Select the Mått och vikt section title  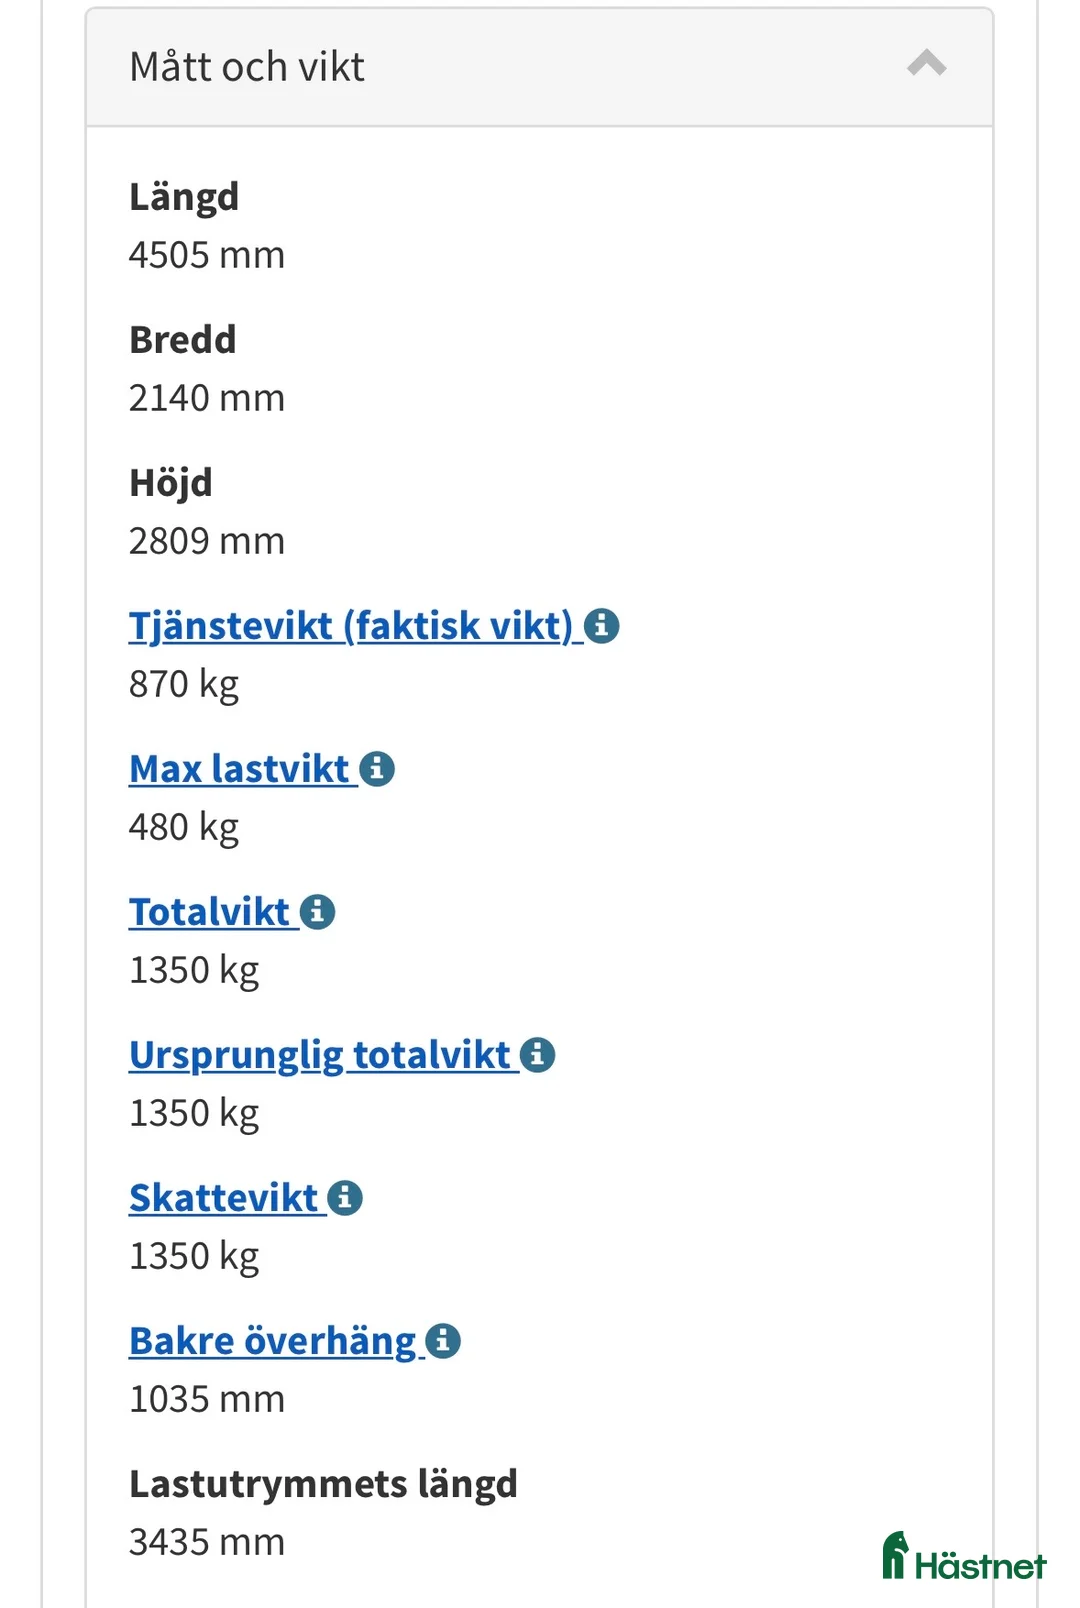(x=246, y=65)
